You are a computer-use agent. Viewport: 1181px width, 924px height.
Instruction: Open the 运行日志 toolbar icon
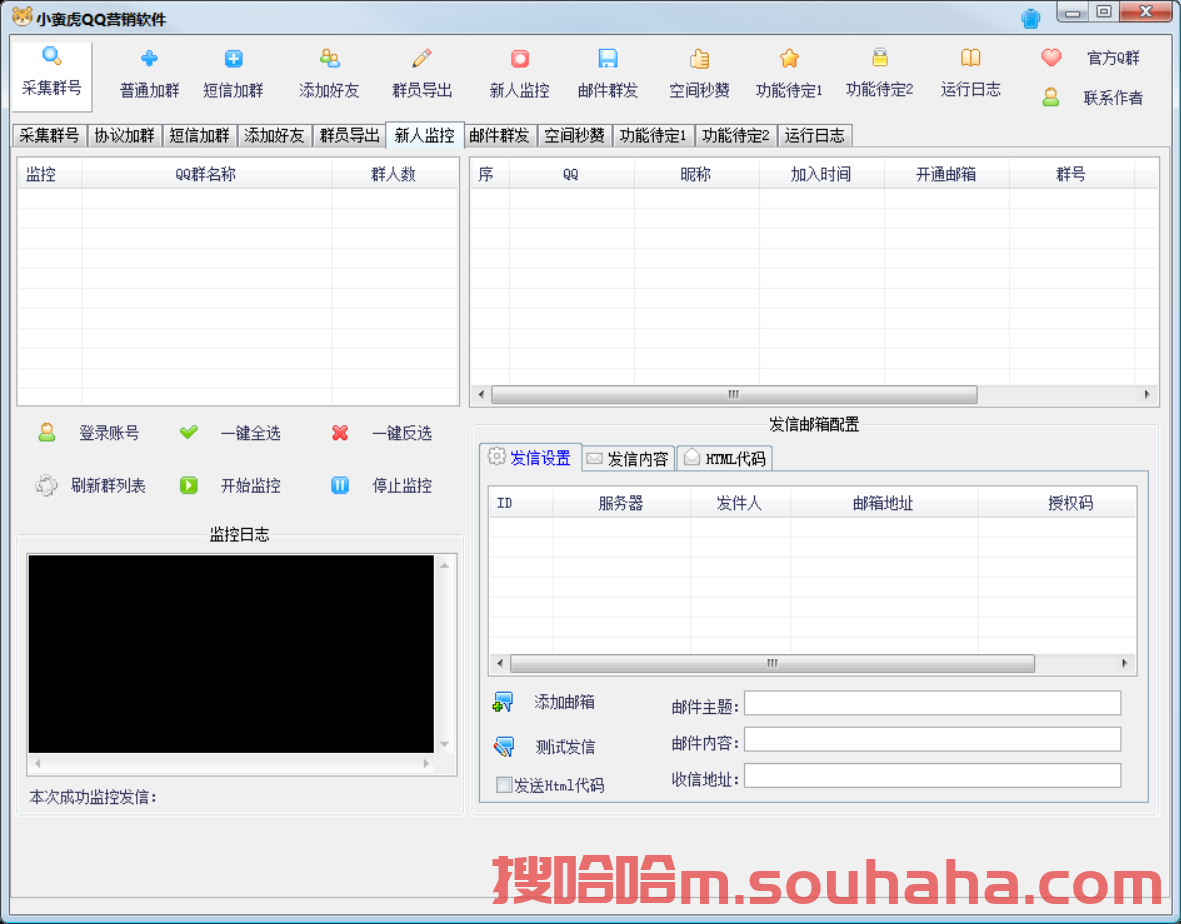point(969,73)
